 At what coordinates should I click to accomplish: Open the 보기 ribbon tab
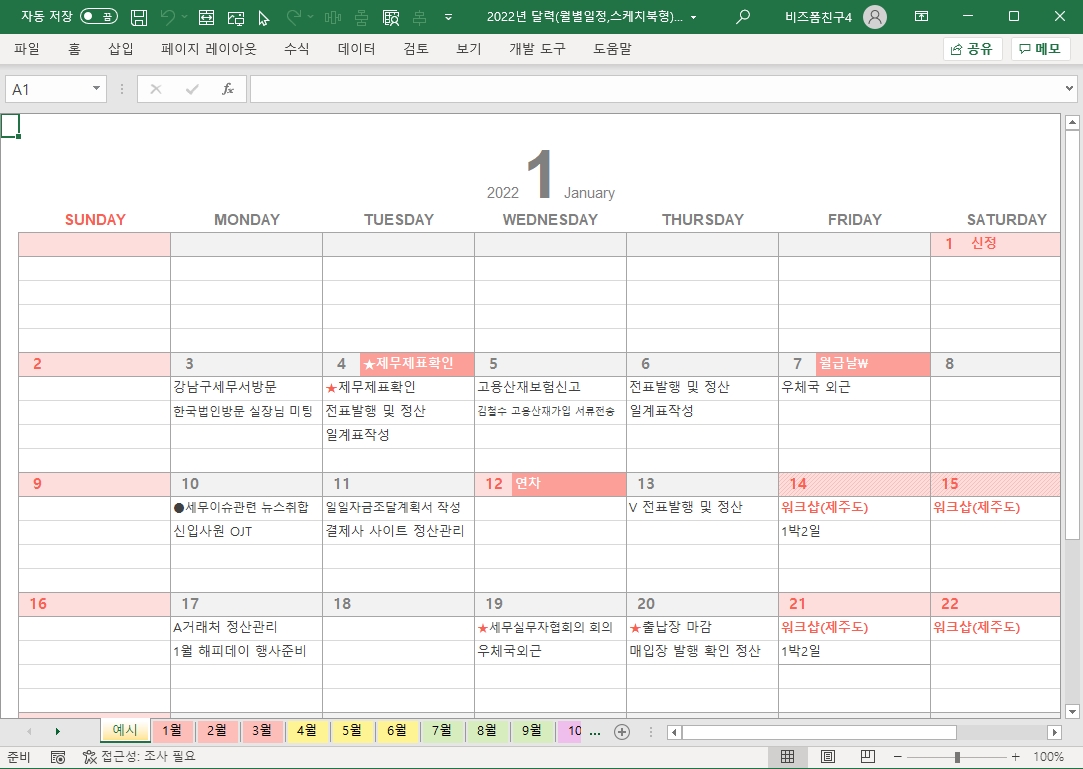point(468,48)
